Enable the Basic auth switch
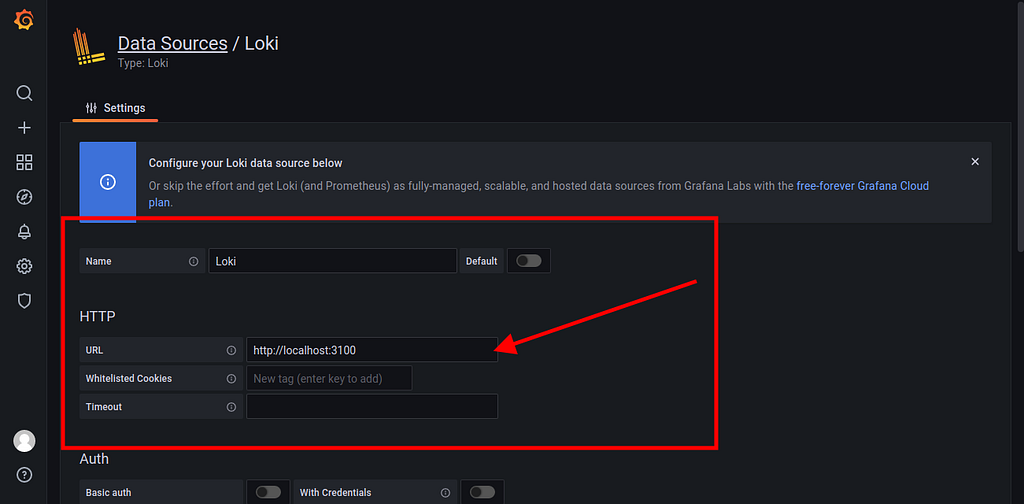Image resolution: width=1024 pixels, height=504 pixels. pyautogui.click(x=268, y=492)
